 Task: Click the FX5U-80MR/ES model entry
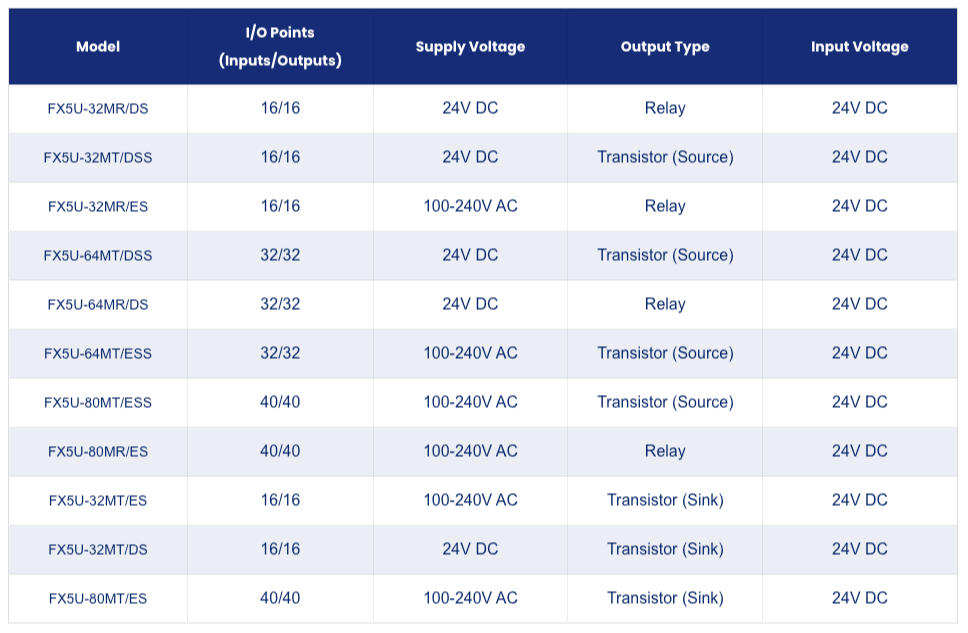point(98,451)
